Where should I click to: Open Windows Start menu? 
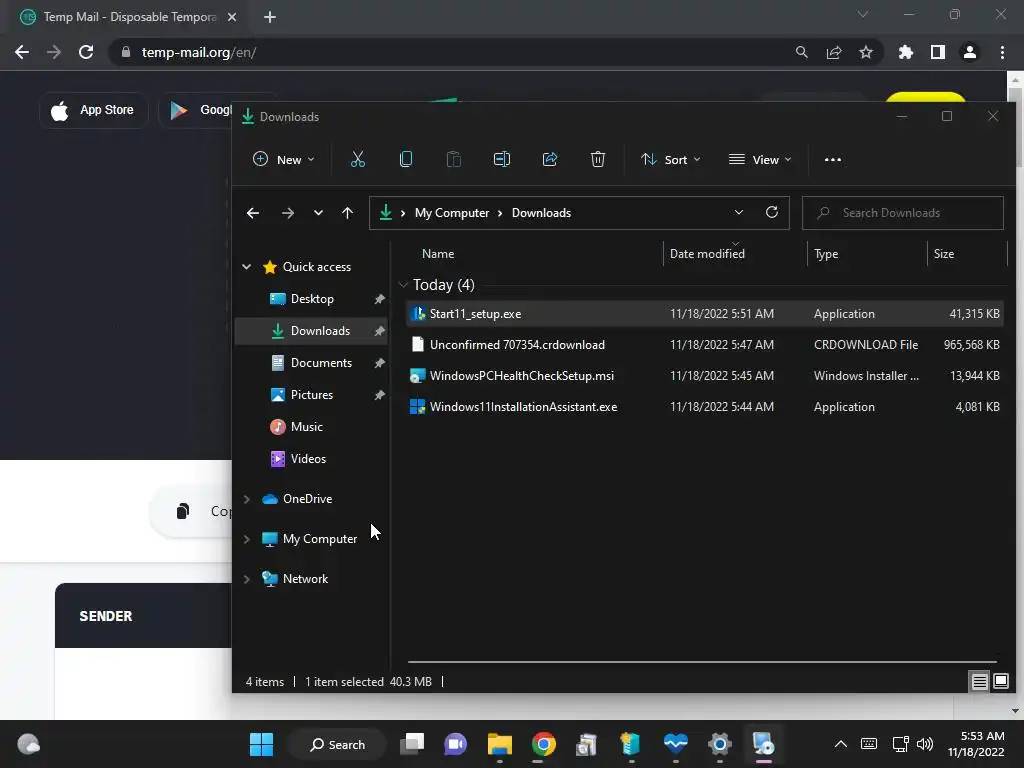click(x=261, y=744)
